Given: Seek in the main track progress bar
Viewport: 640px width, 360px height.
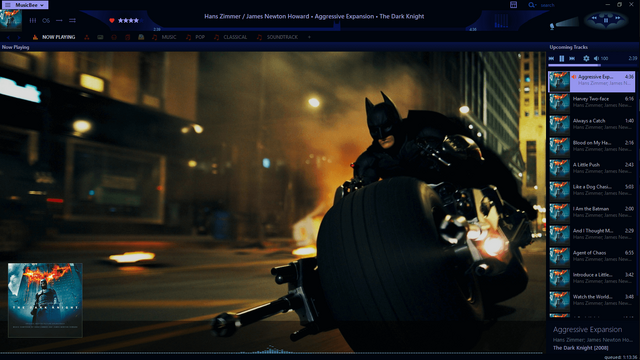Looking at the screenshot, I should pyautogui.click(x=313, y=29).
